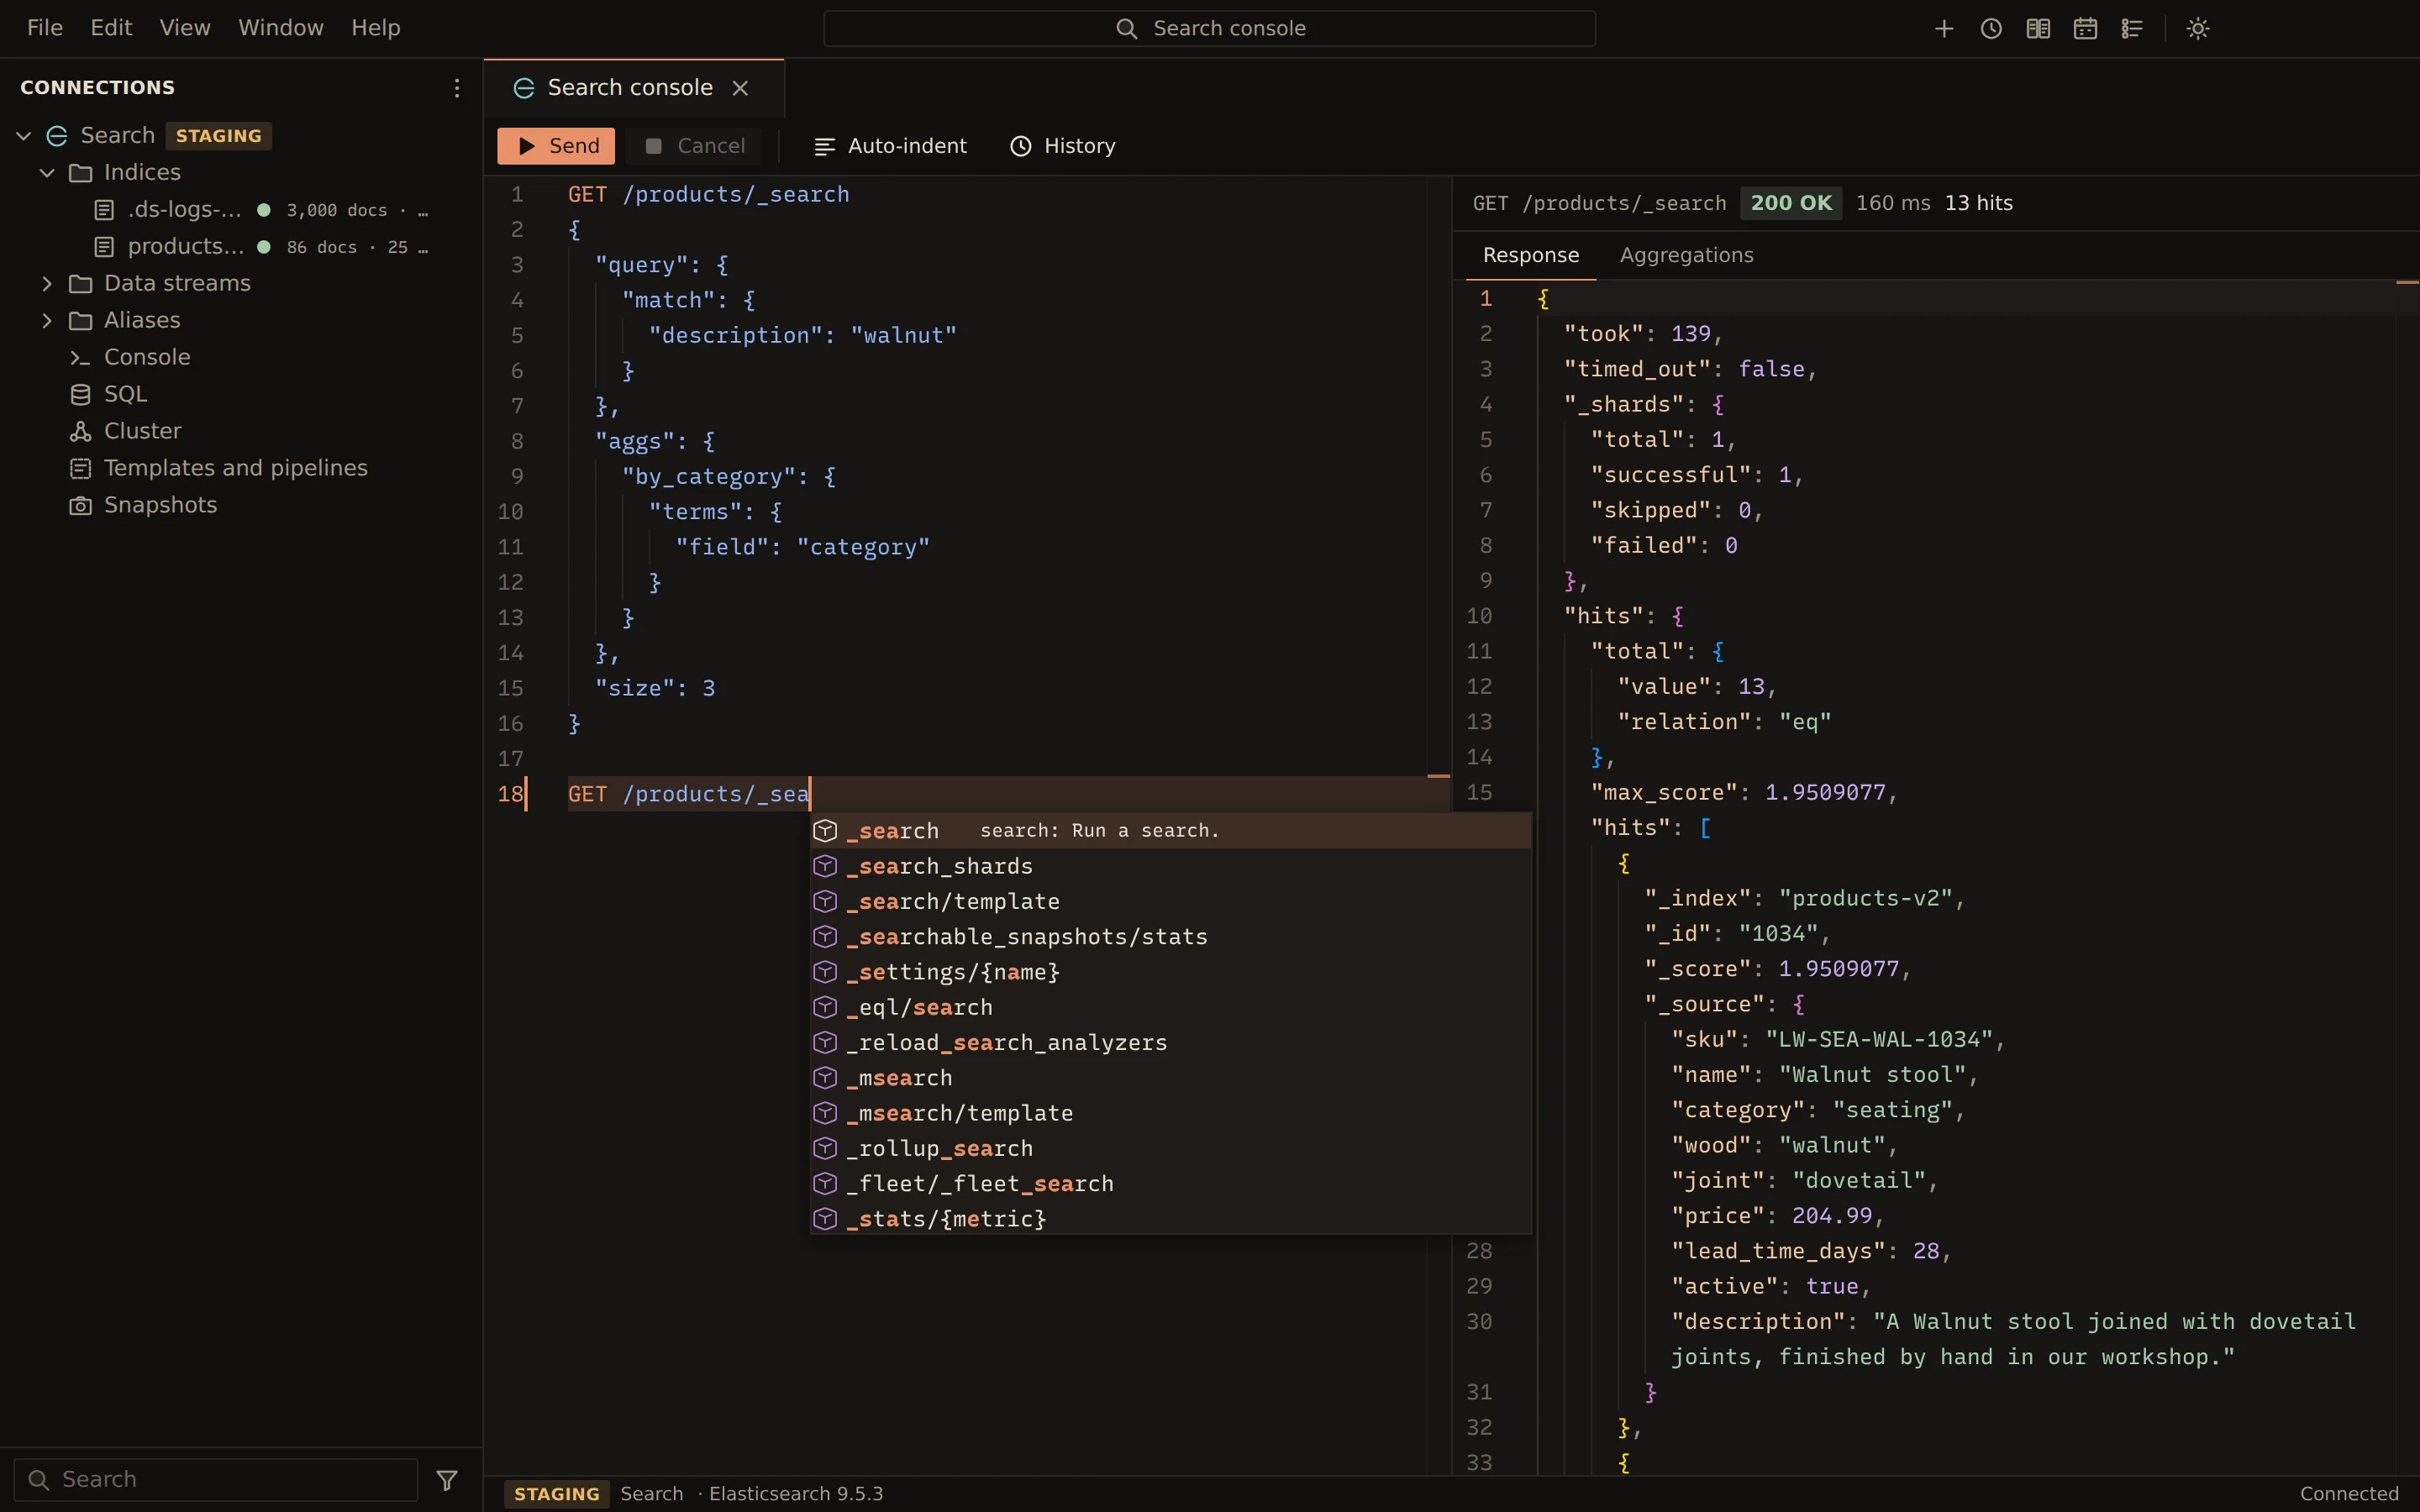The width and height of the screenshot is (2420, 1512).
Task: Close the Search console tab
Action: pos(740,88)
